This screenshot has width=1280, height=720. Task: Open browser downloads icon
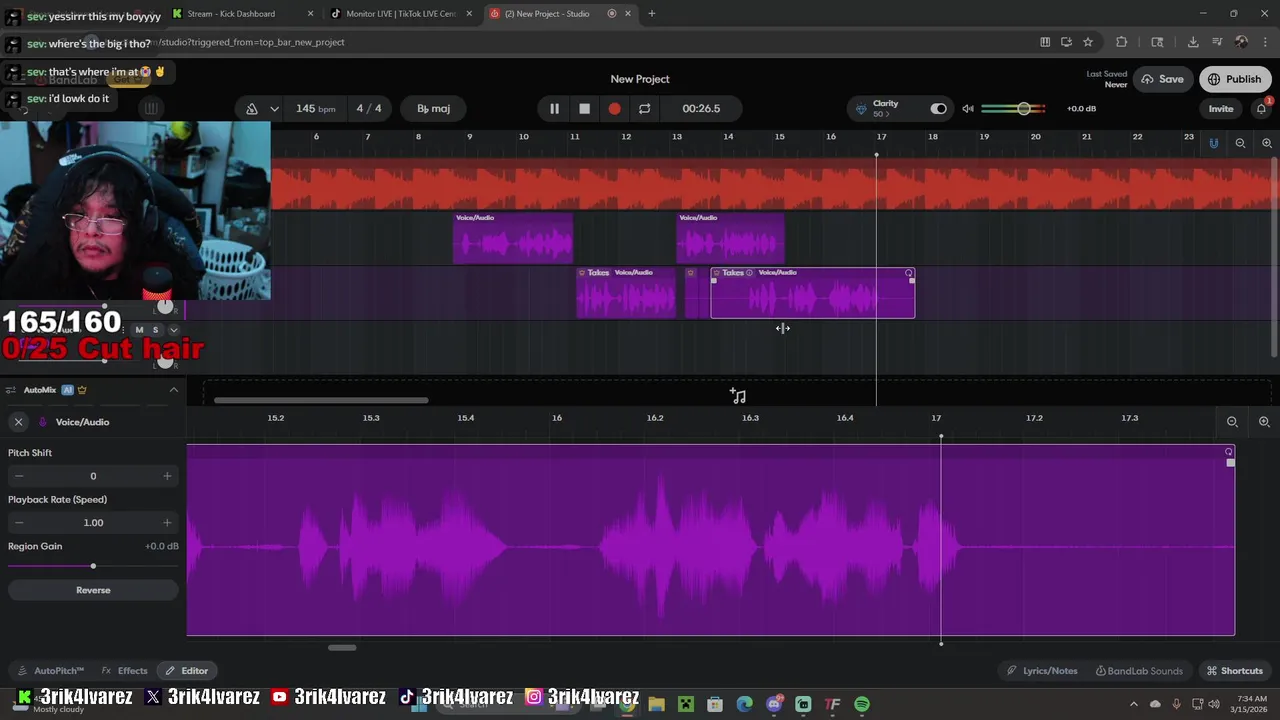tap(1193, 42)
